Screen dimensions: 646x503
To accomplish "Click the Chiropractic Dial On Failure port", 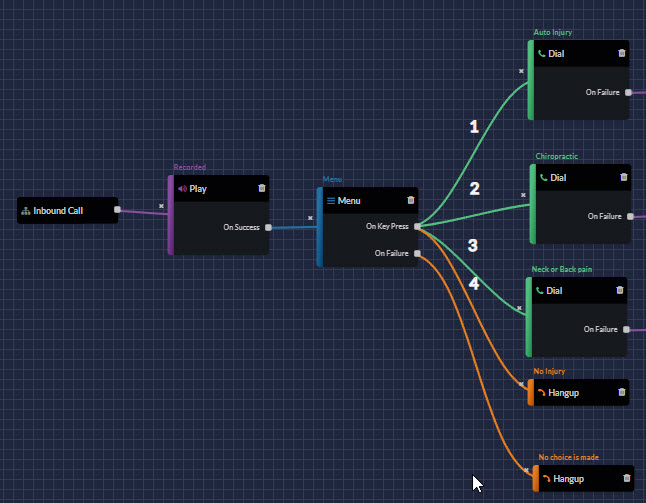I will point(630,215).
